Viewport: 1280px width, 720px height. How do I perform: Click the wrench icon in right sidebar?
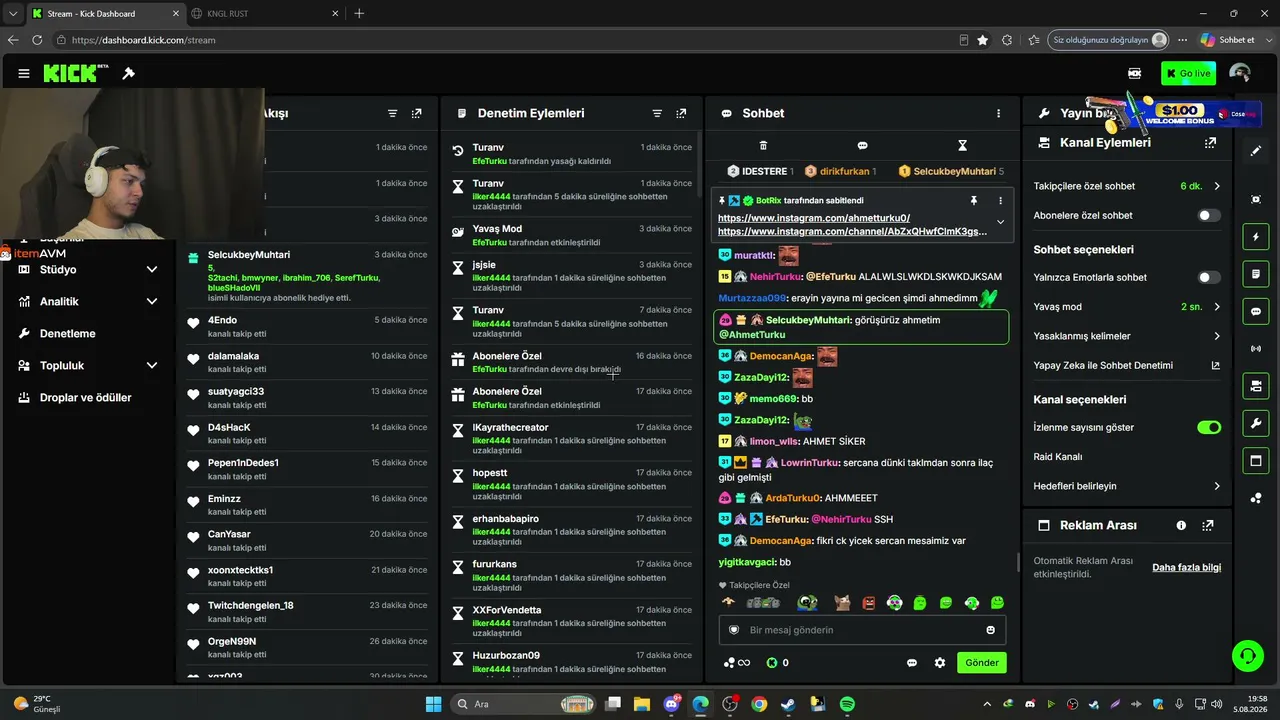click(1256, 424)
